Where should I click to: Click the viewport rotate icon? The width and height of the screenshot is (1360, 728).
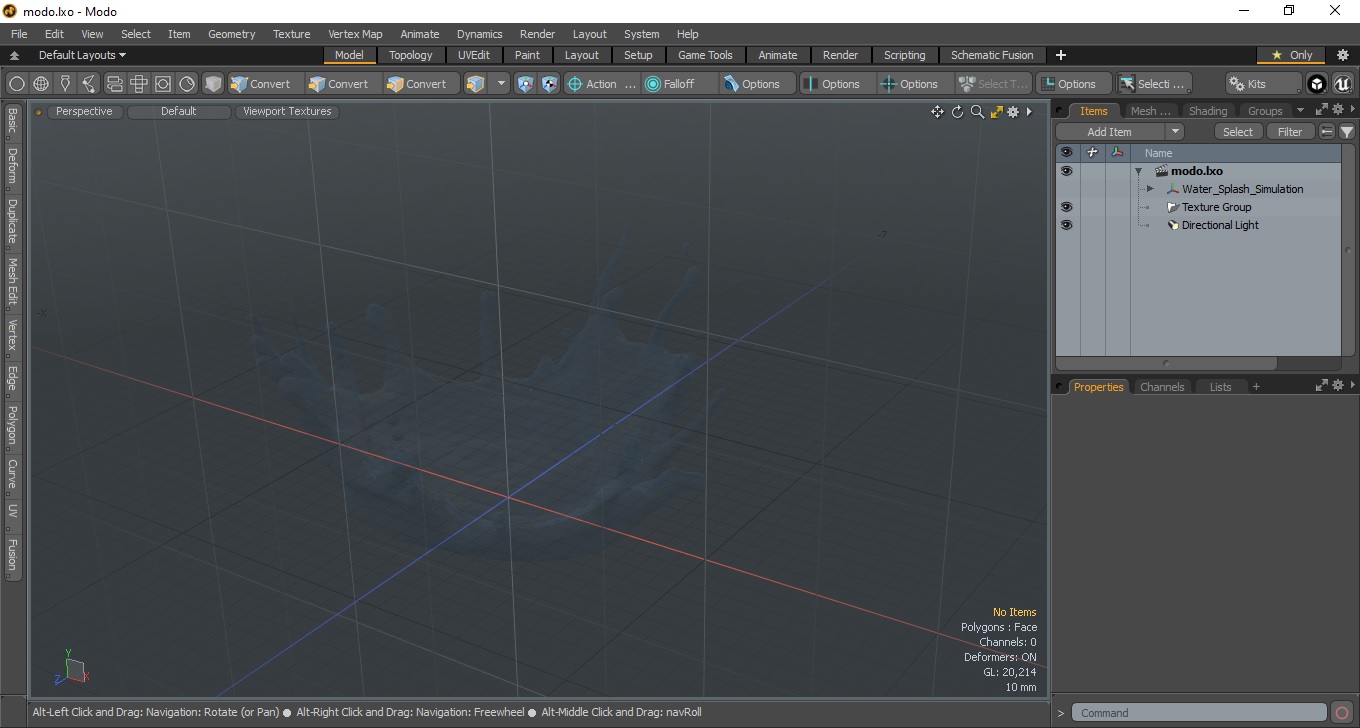click(x=957, y=112)
